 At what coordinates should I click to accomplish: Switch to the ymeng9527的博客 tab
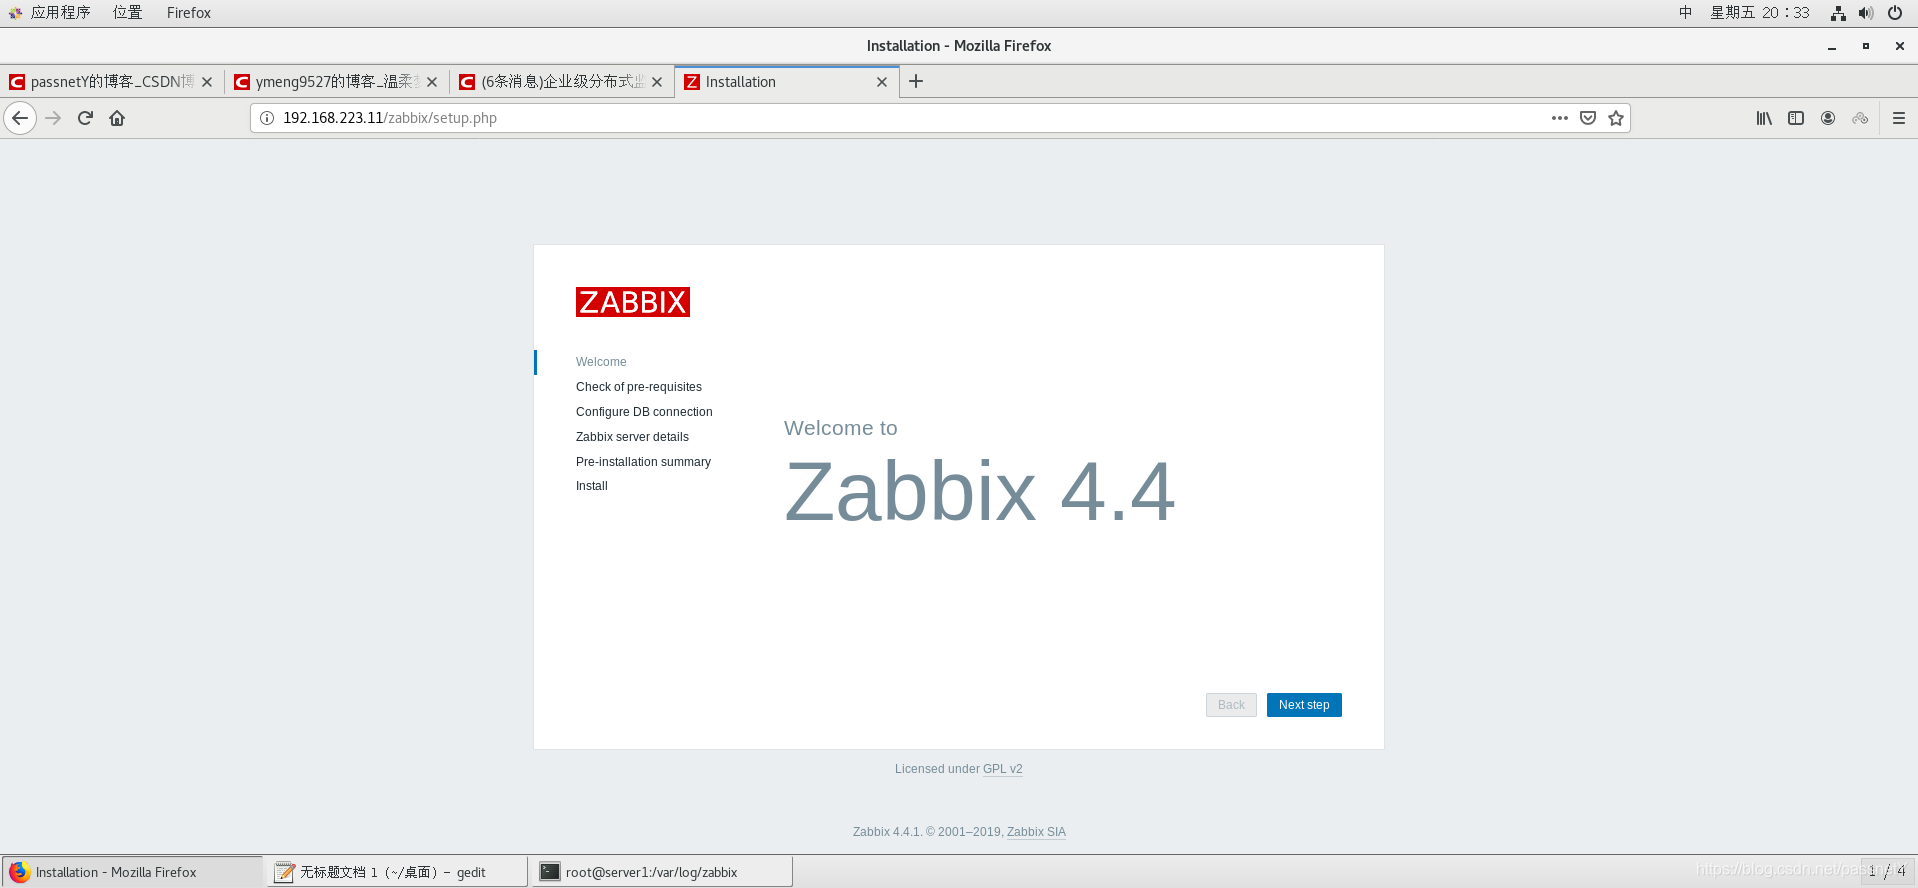[x=336, y=82]
